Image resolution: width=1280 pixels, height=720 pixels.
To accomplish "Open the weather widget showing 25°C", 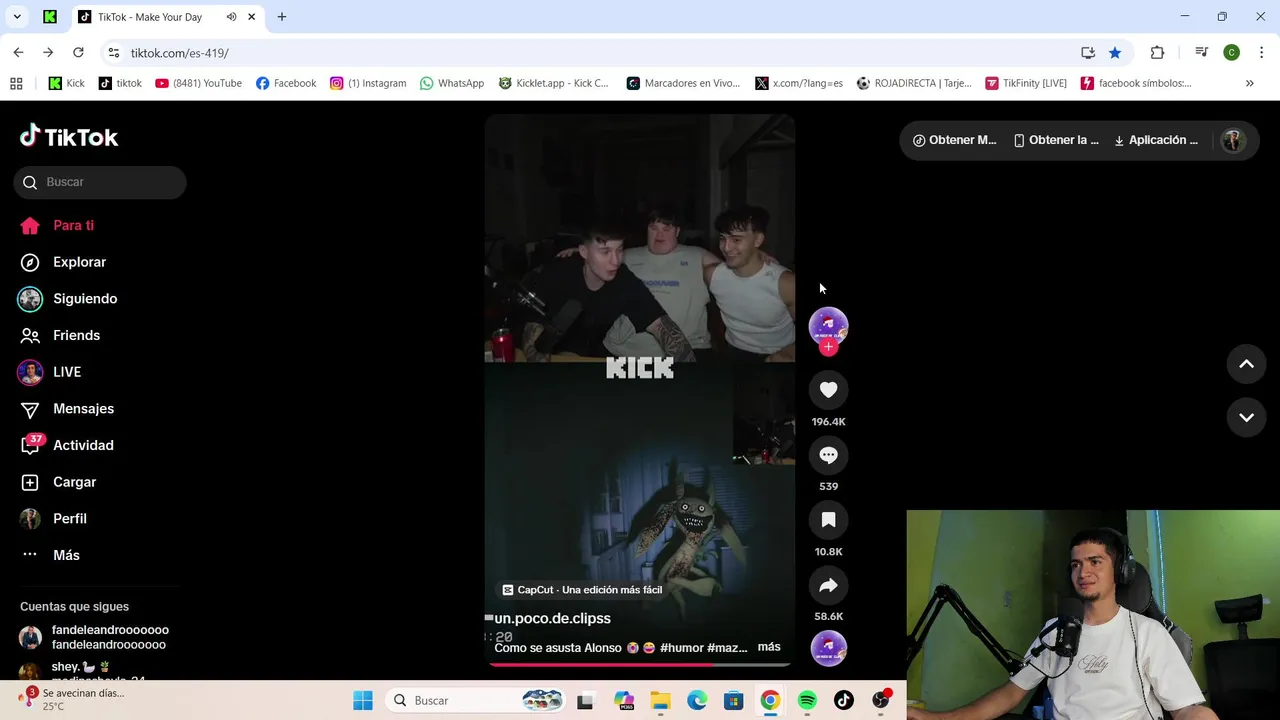I will tap(72, 699).
